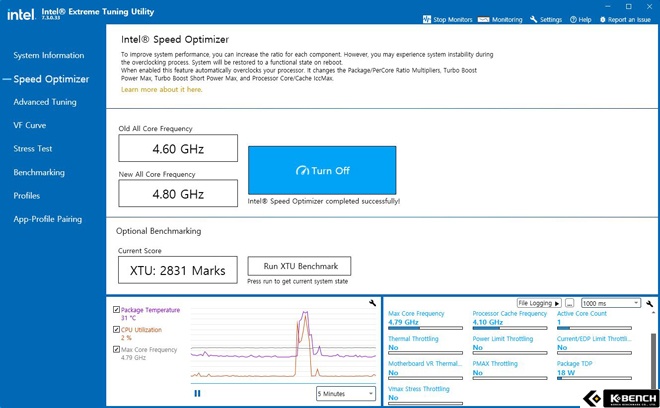This screenshot has width=660, height=408.
Task: Open the 1000 ms polling interval dropdown
Action: (611, 303)
